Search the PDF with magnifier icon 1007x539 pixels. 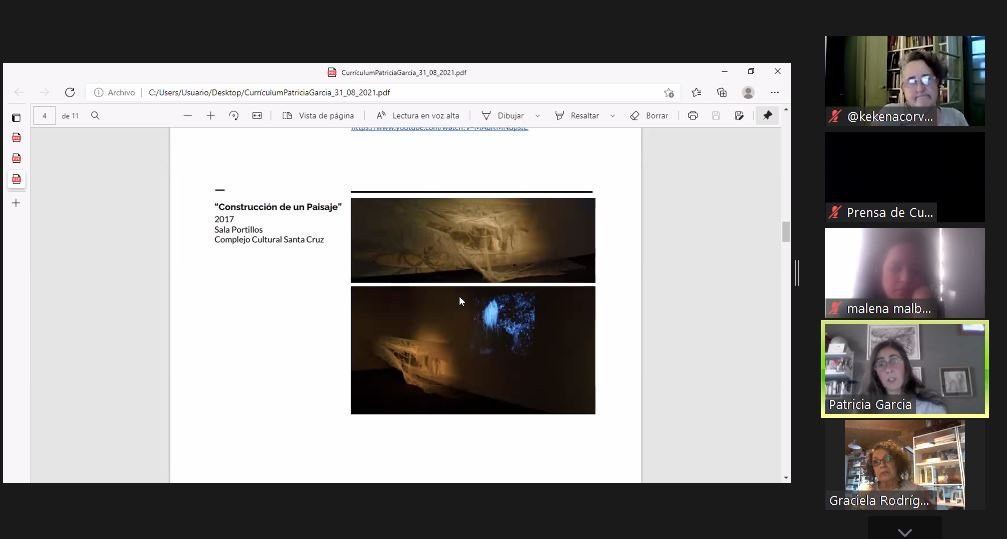[95, 116]
